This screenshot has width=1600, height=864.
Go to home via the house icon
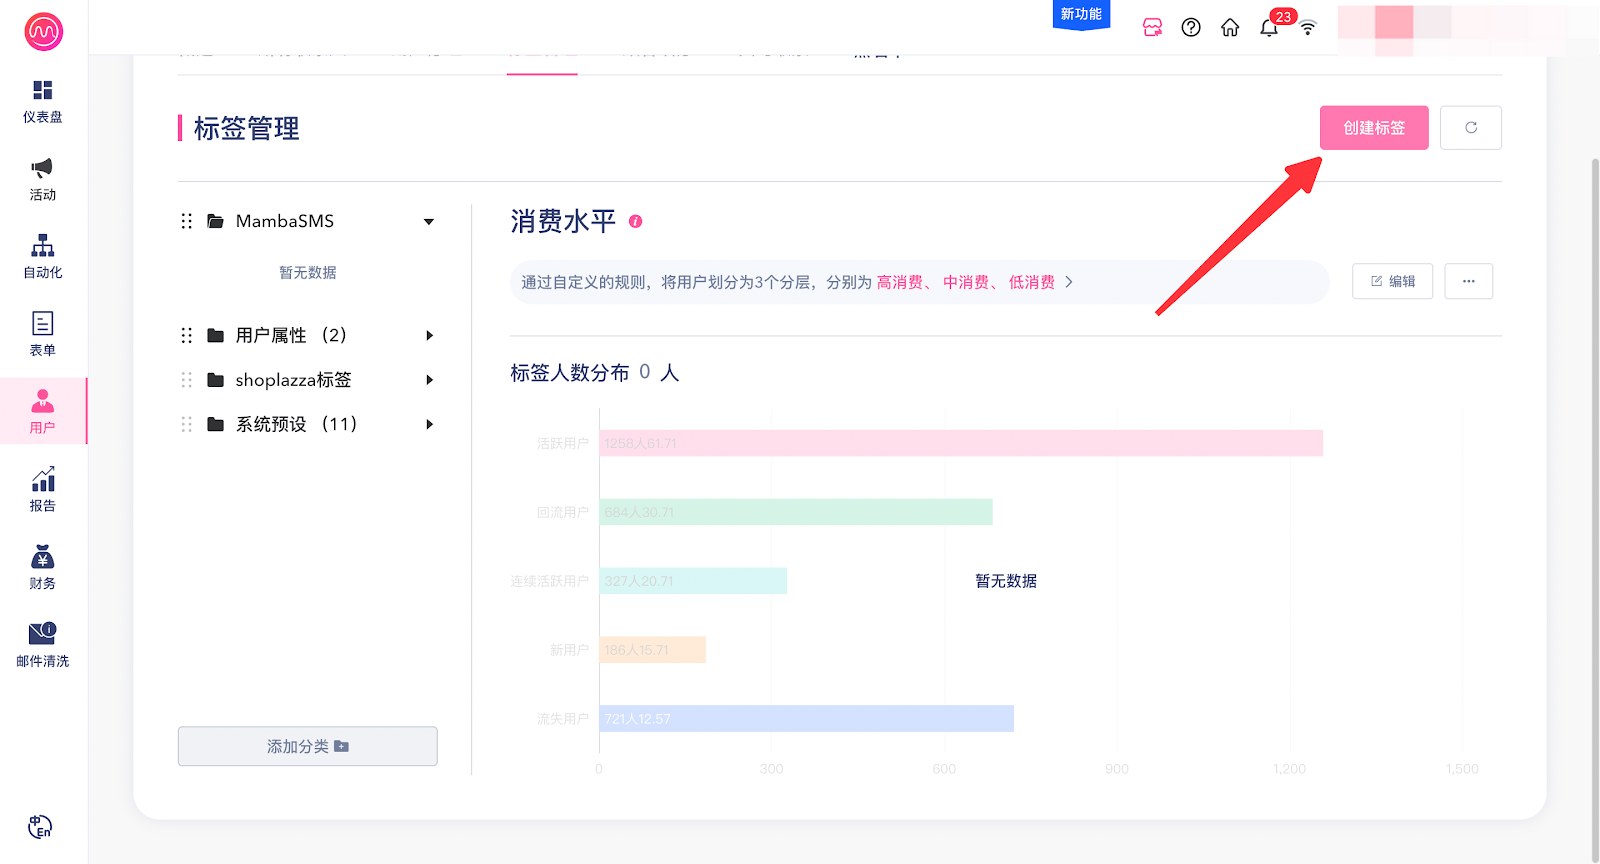1230,28
